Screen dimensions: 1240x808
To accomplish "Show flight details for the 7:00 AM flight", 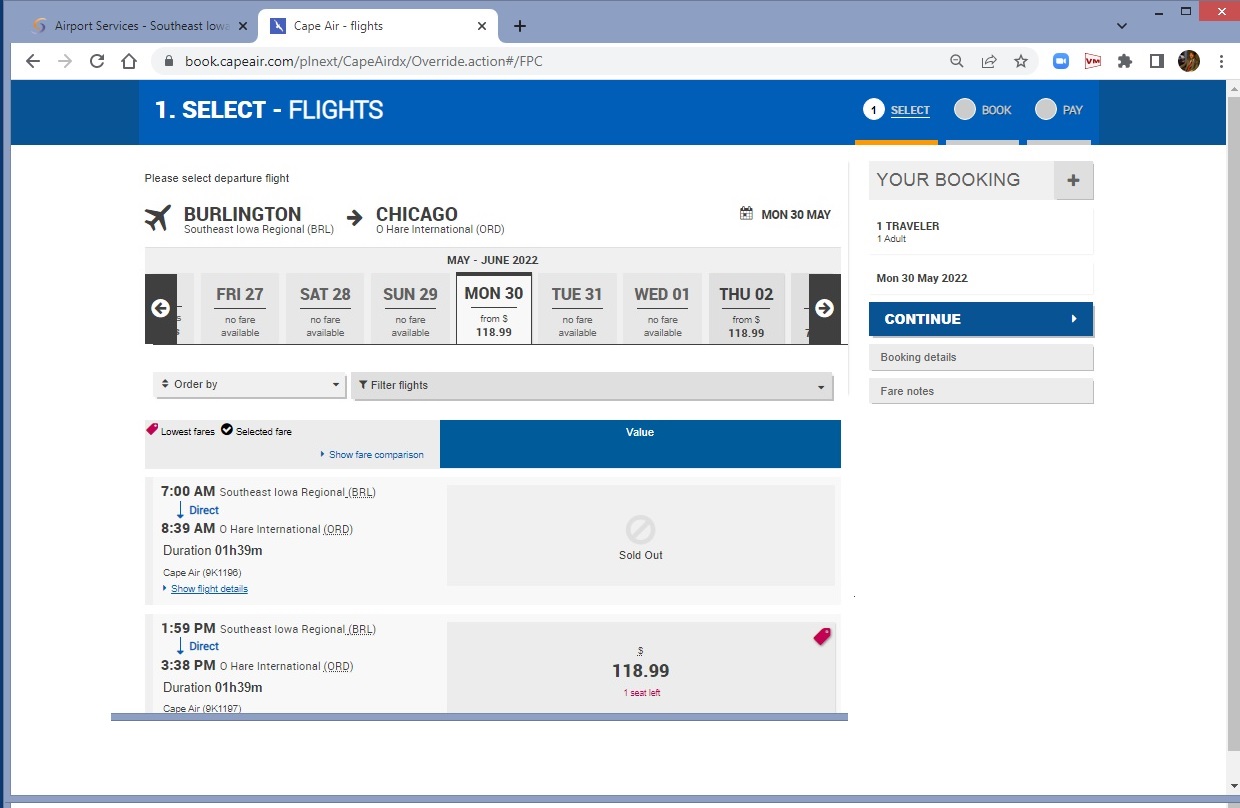I will pos(209,589).
